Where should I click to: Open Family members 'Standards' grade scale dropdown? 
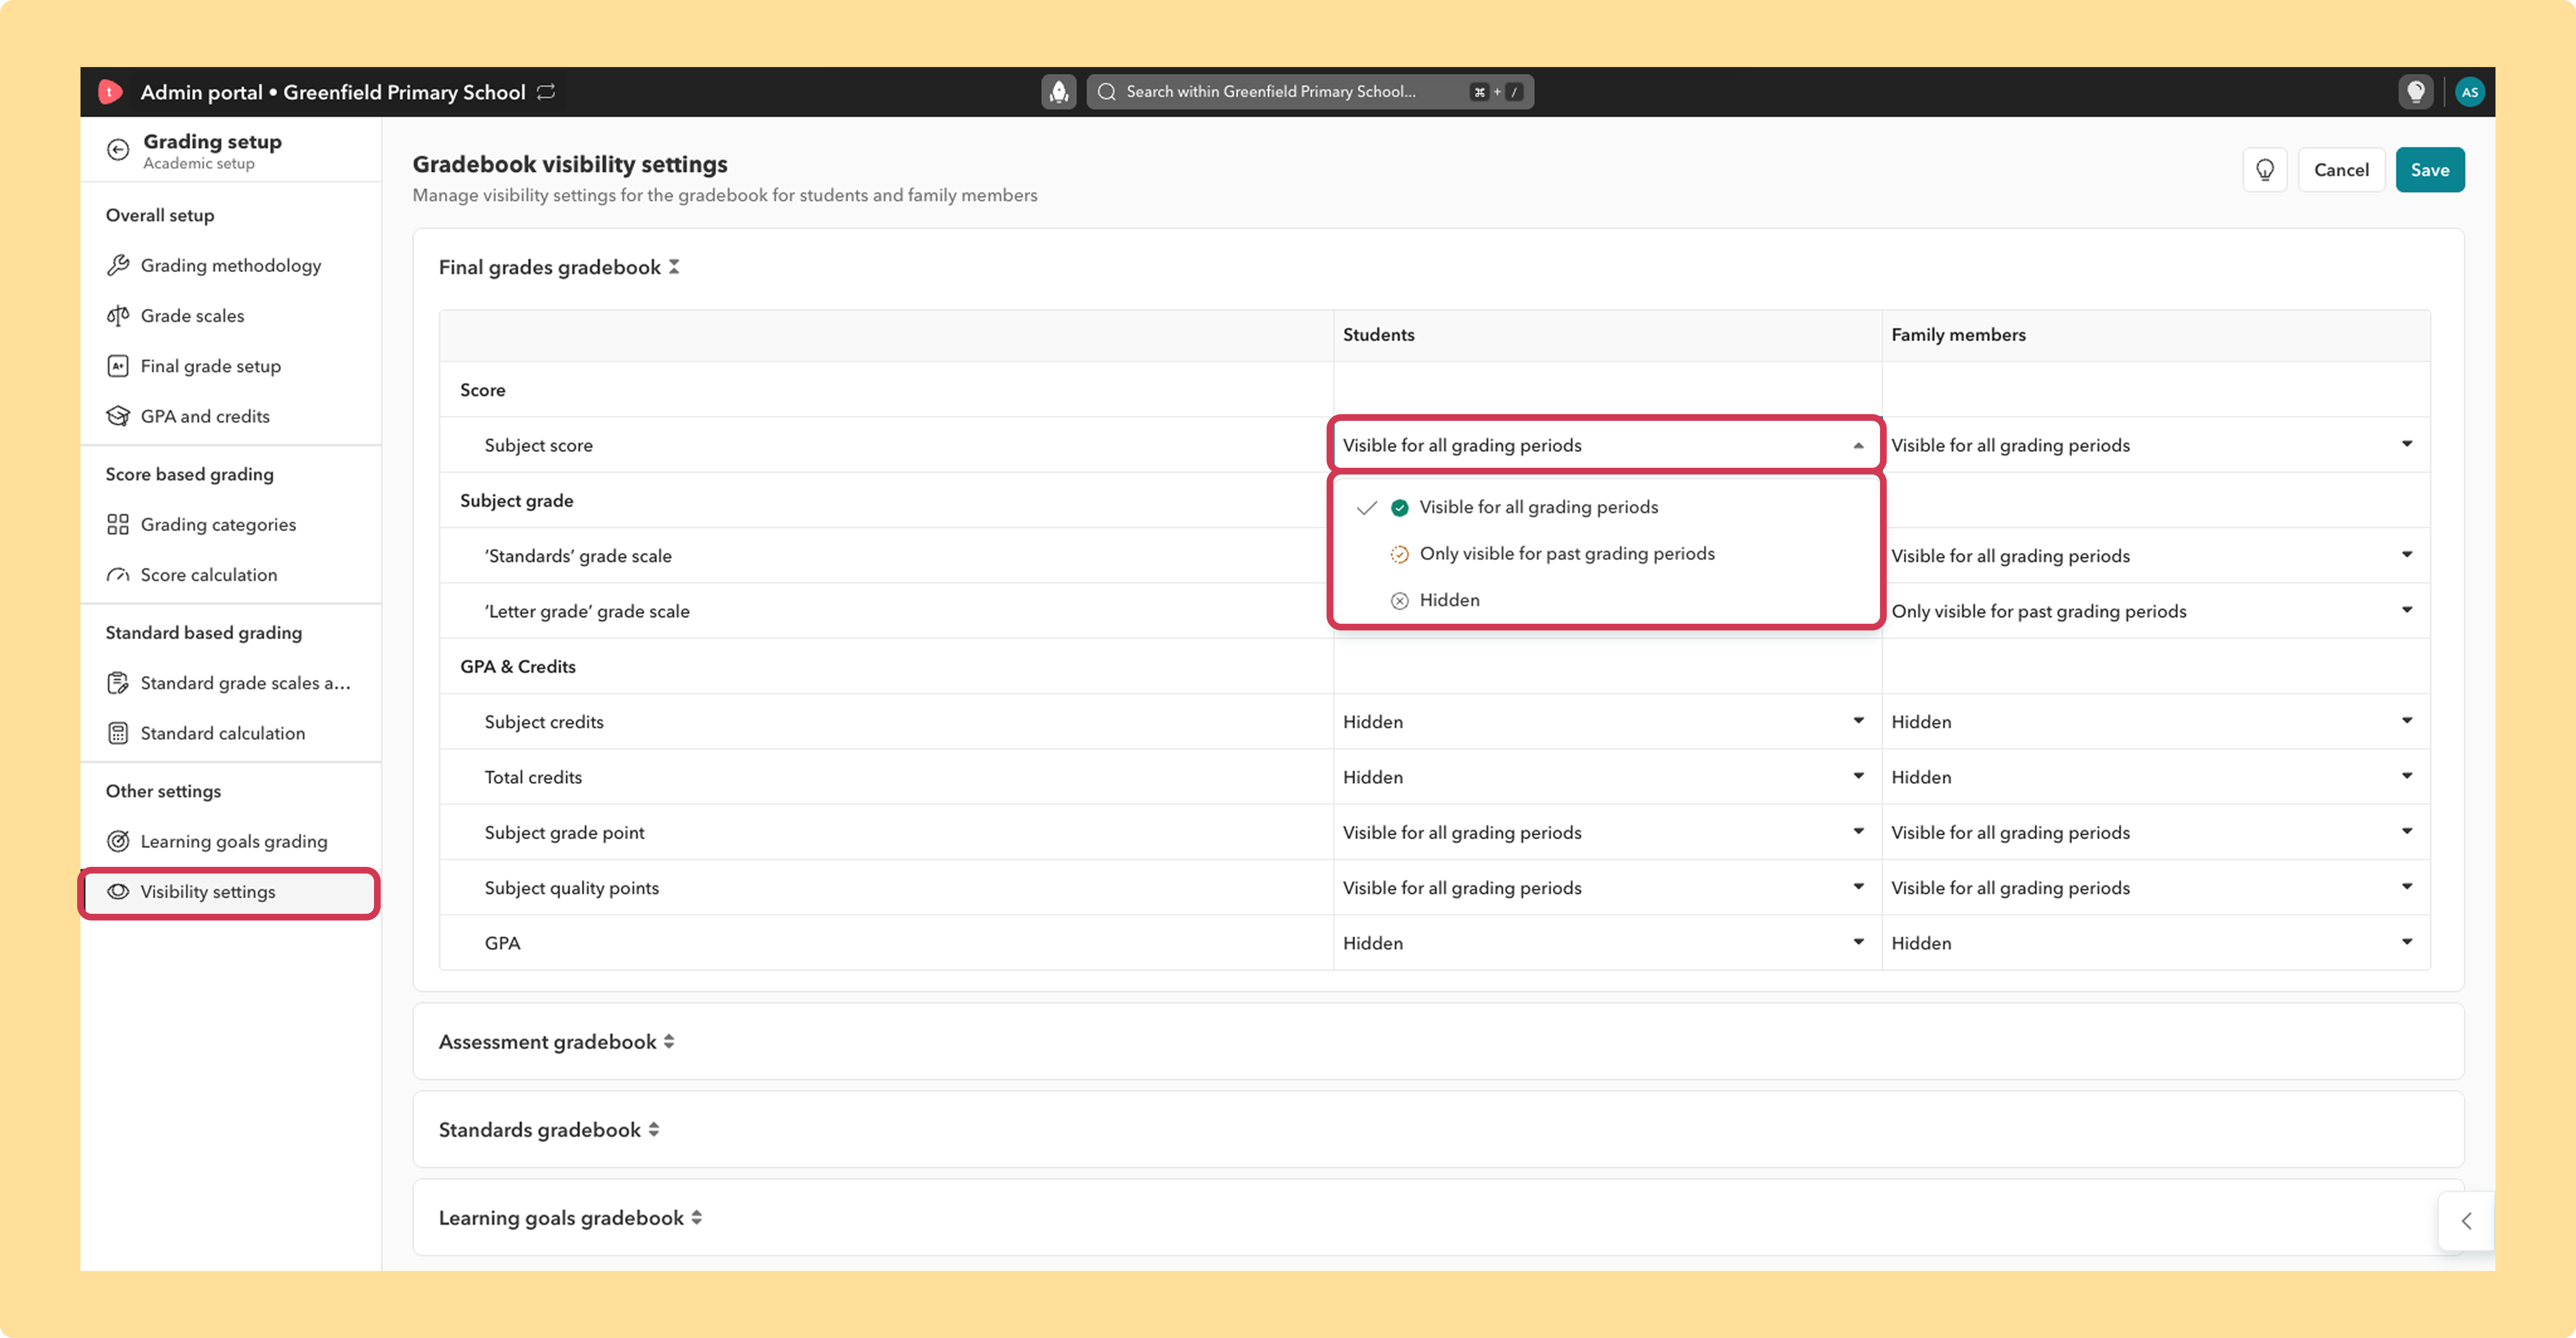[2155, 556]
